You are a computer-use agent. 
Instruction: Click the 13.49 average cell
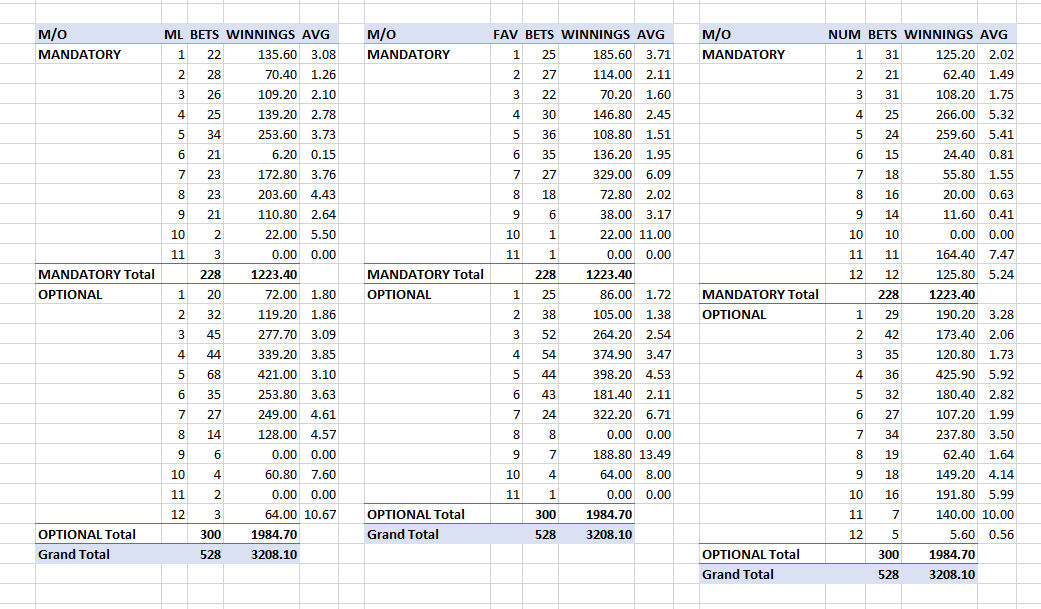(x=655, y=454)
